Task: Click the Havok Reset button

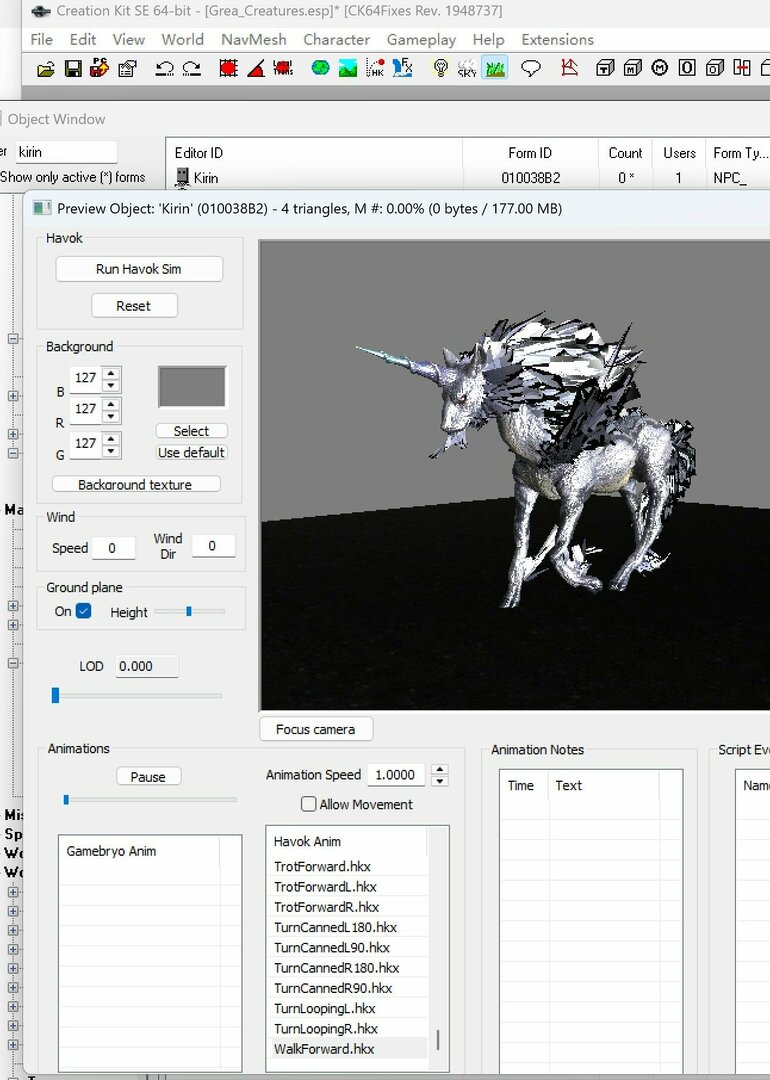Action: (x=134, y=306)
